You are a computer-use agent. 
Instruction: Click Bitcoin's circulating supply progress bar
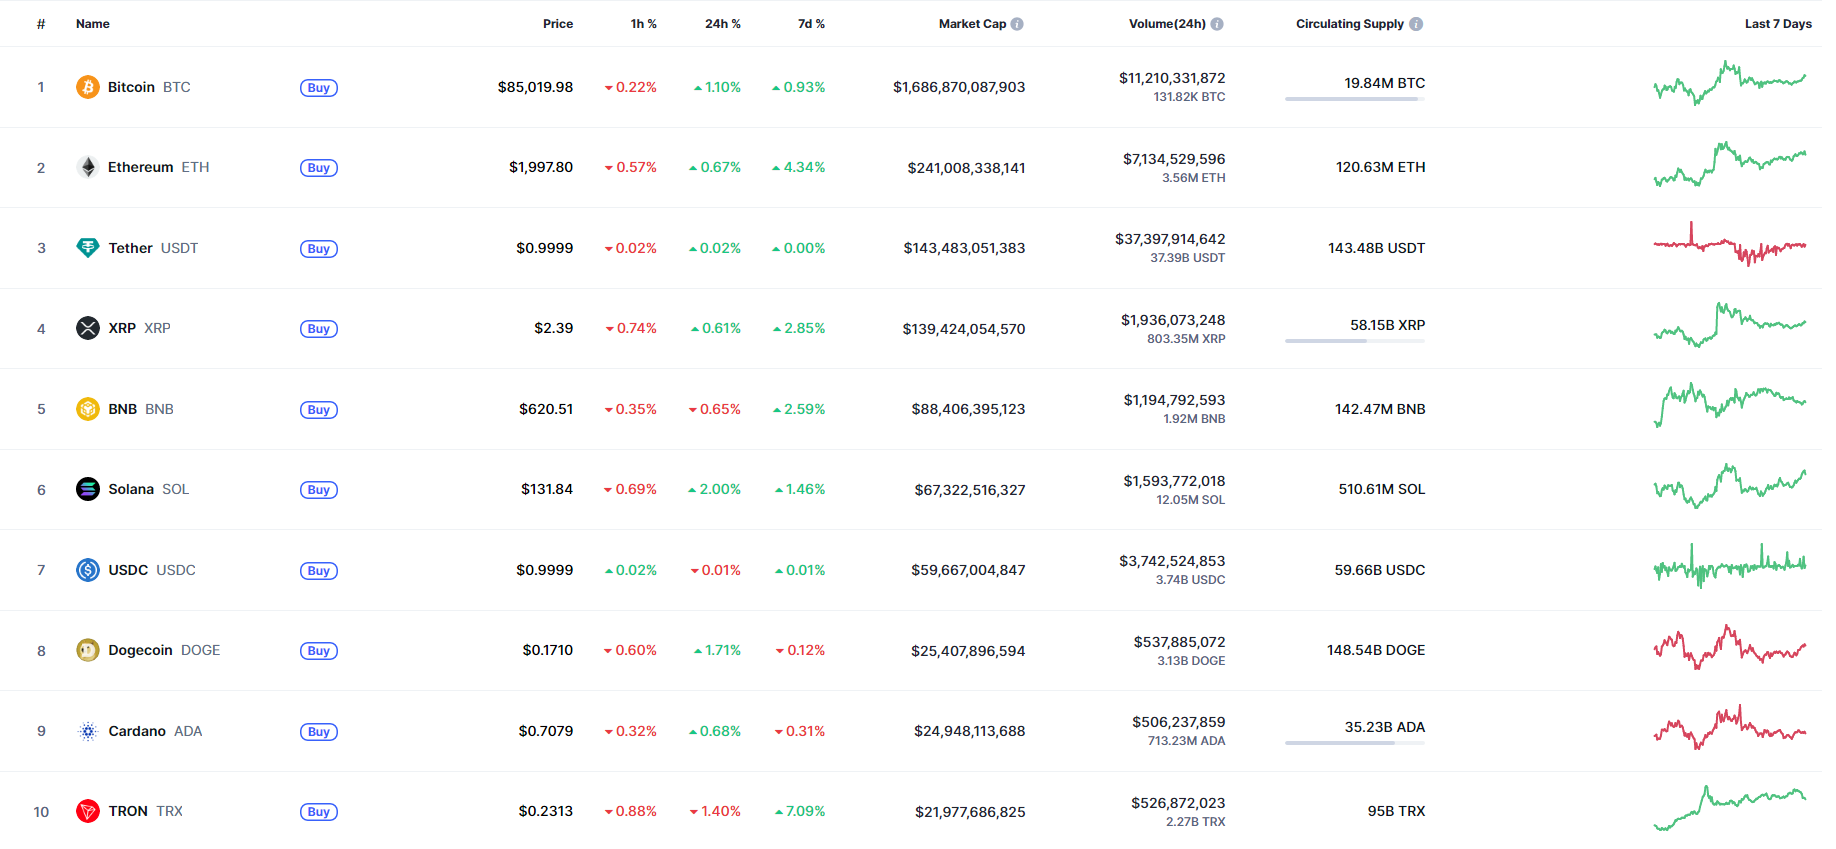[1355, 99]
